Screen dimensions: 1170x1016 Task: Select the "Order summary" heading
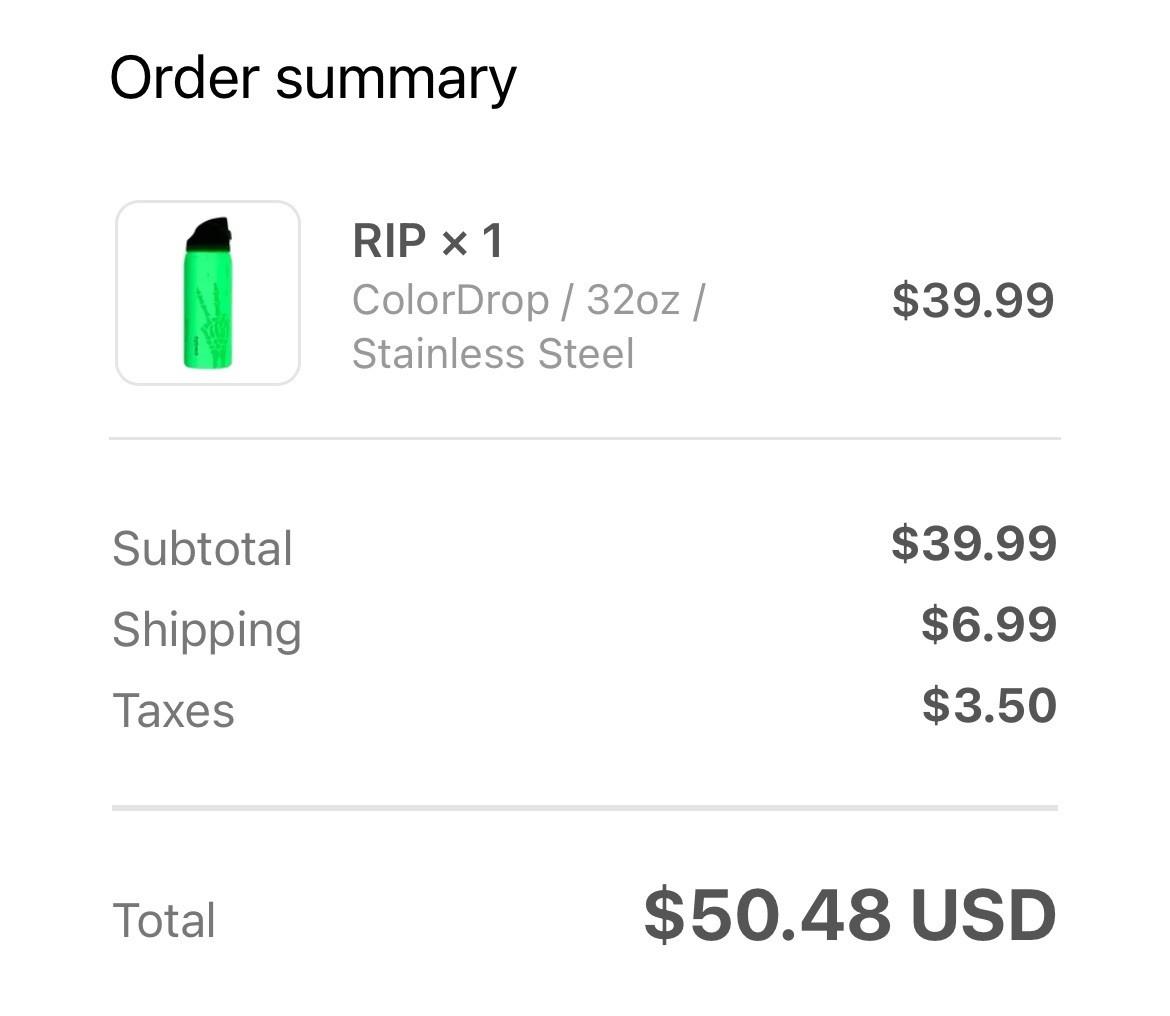312,78
